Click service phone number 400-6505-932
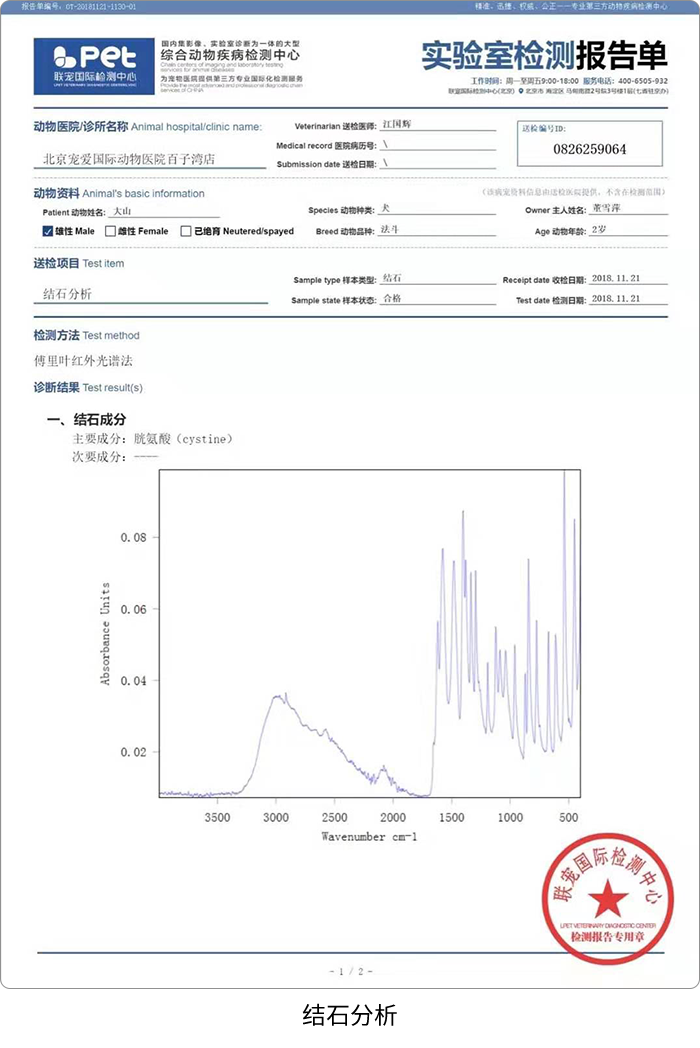The width and height of the screenshot is (700, 1048). tap(643, 81)
